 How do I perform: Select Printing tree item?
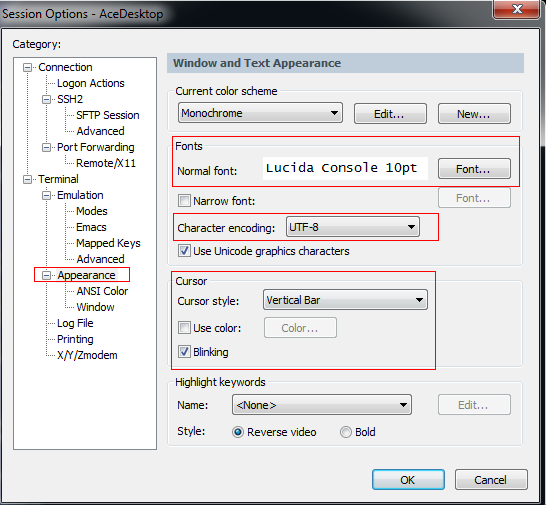(x=75, y=339)
